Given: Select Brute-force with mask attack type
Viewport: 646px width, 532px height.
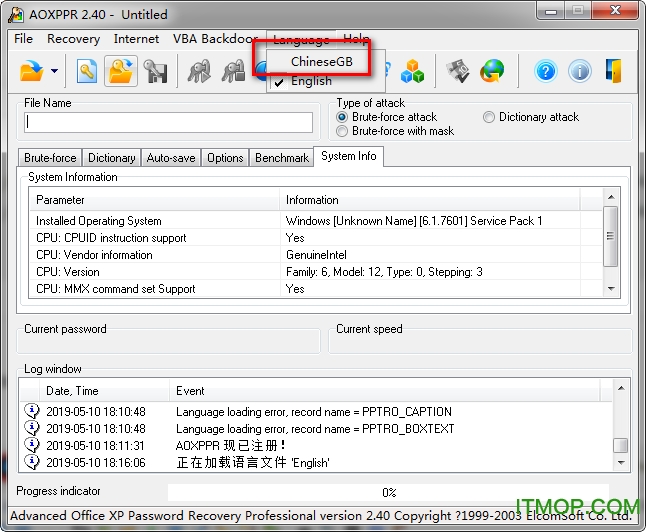Looking at the screenshot, I should [343, 131].
